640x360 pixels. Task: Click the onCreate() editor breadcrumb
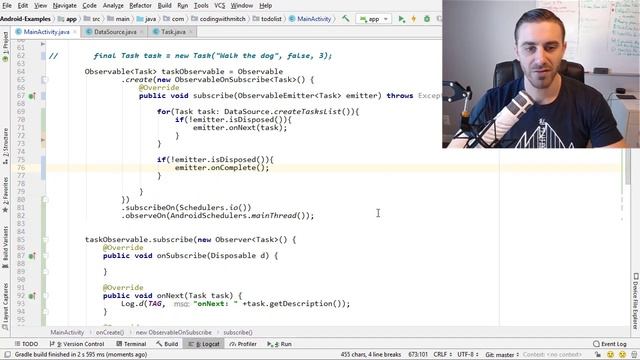point(110,333)
